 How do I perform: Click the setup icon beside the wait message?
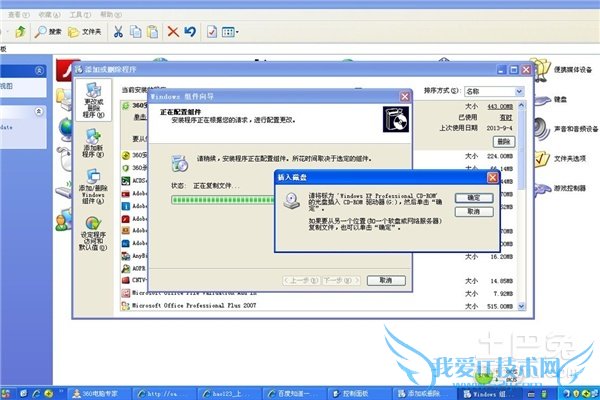(179, 163)
